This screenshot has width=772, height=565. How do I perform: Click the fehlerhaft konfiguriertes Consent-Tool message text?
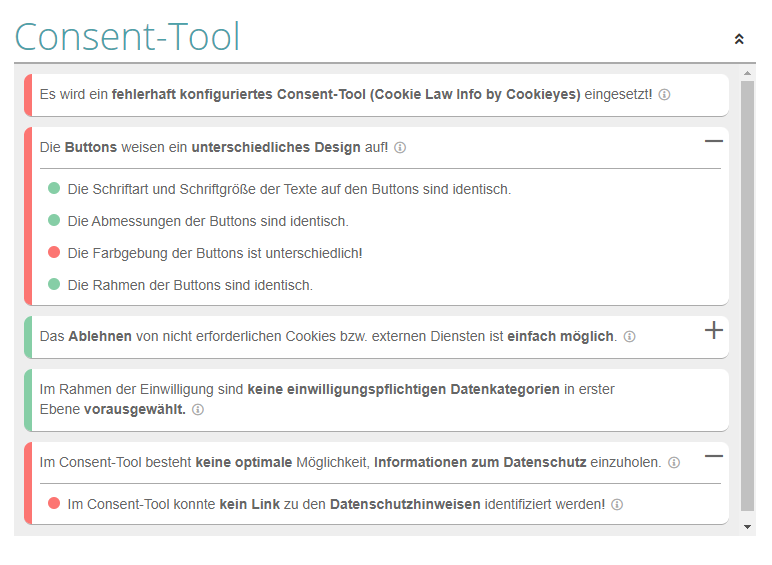[x=345, y=95]
